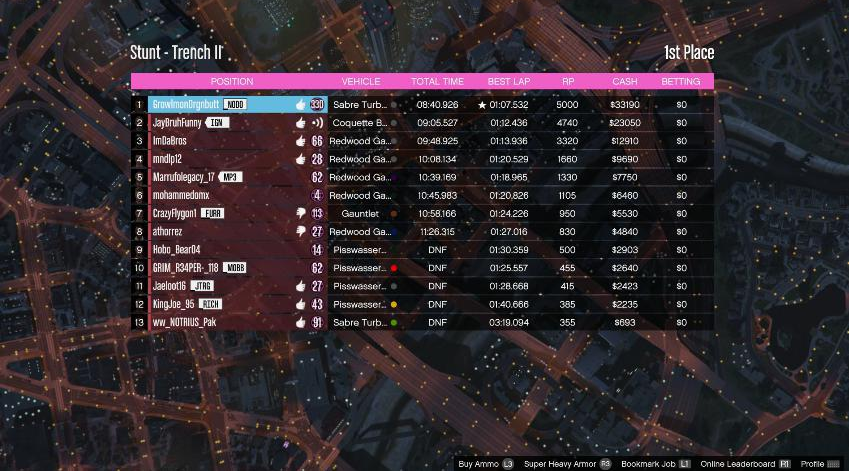Select player name Hobo_Bear04
Viewport: 849px width, 471px height.
(177, 250)
